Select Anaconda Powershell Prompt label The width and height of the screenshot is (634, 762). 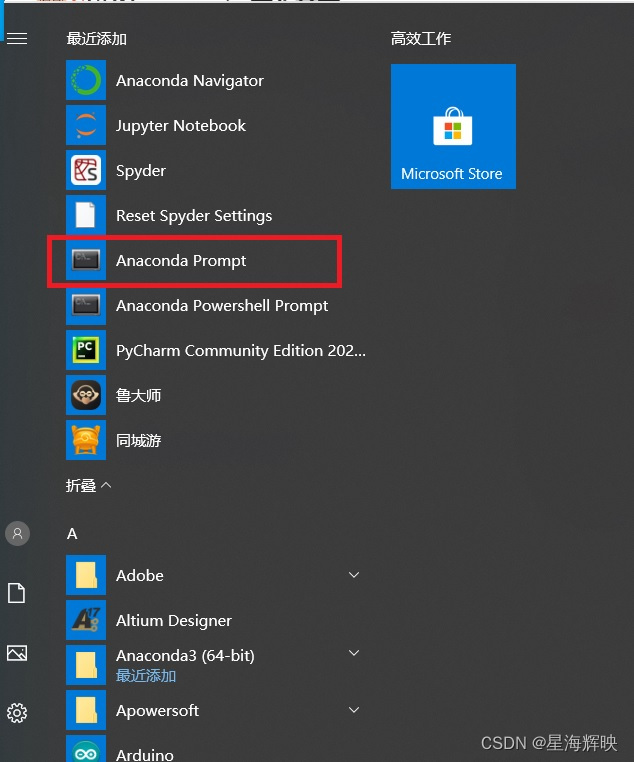[222, 306]
